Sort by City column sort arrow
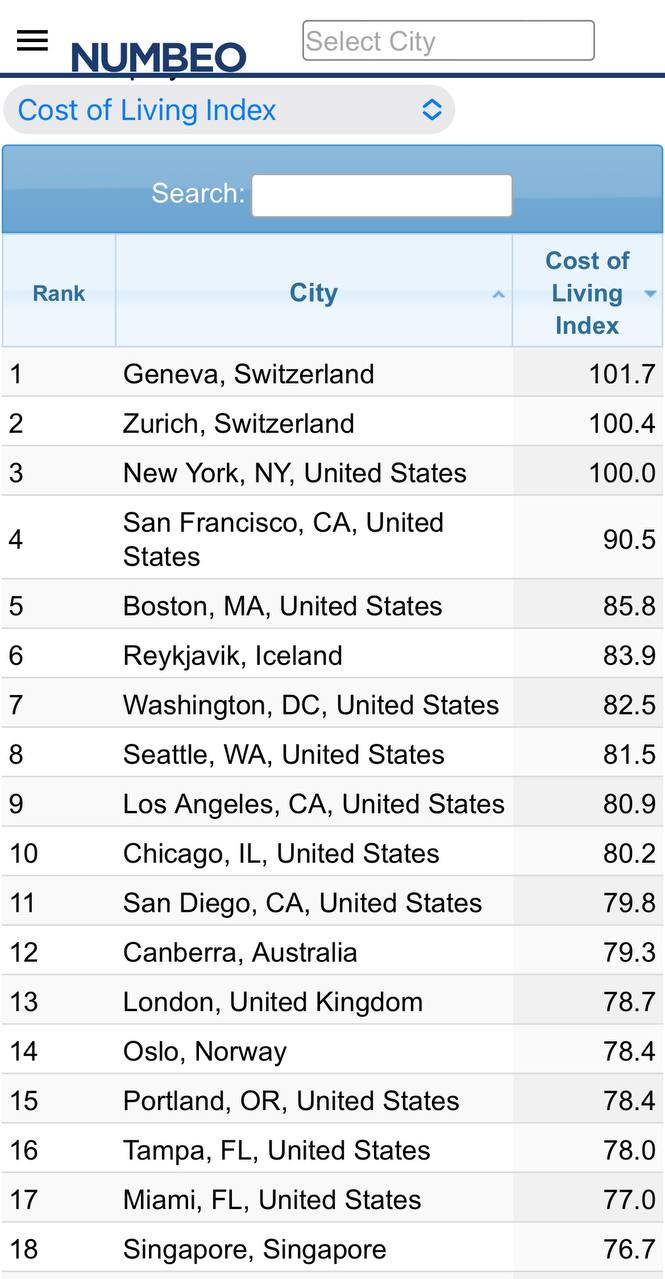Viewport: 665px width, 1279px height. click(x=498, y=294)
